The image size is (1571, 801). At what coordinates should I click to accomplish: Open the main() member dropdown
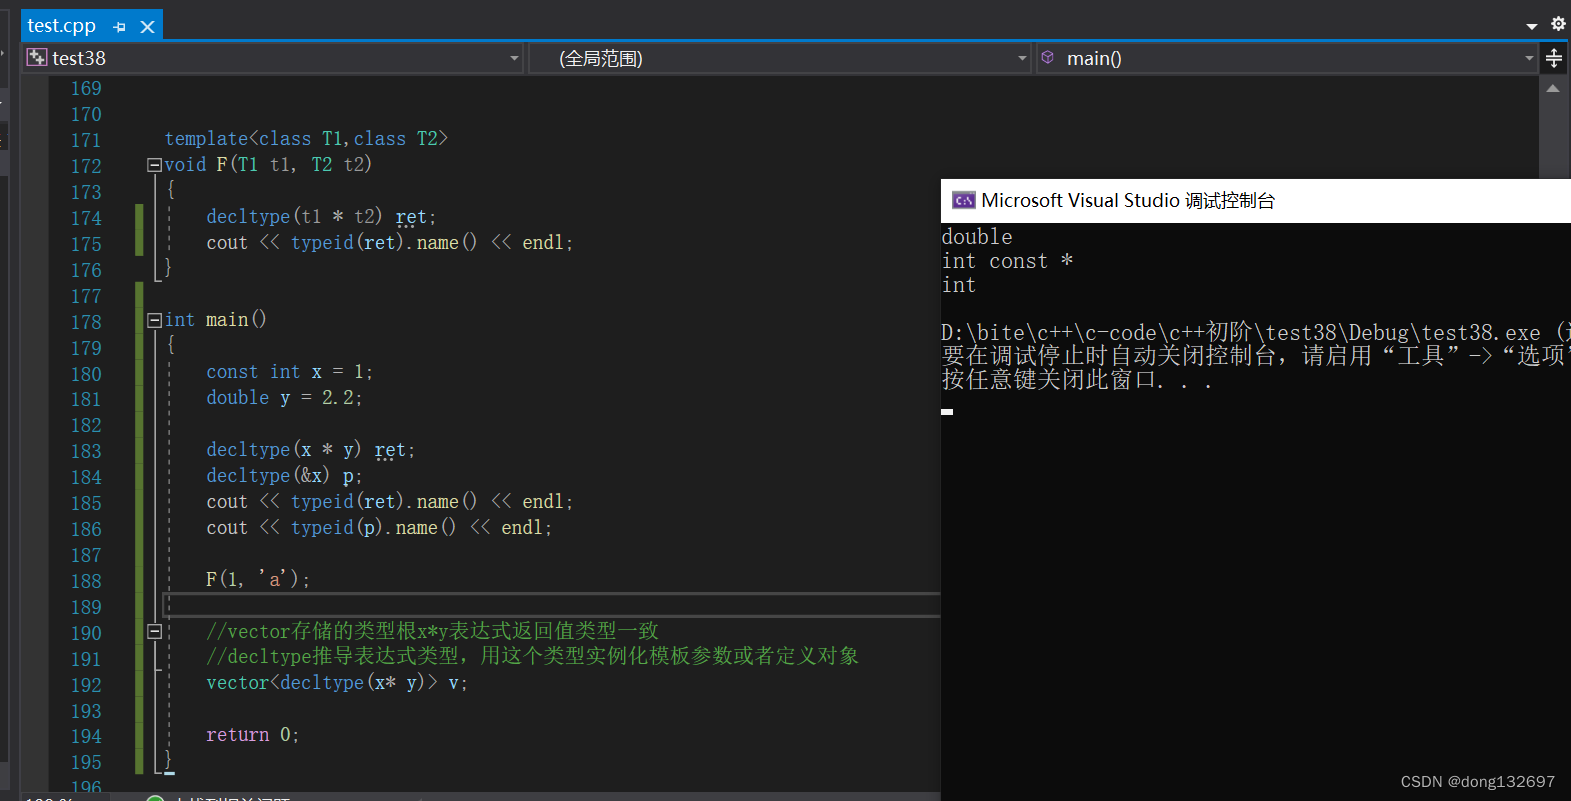click(x=1529, y=58)
